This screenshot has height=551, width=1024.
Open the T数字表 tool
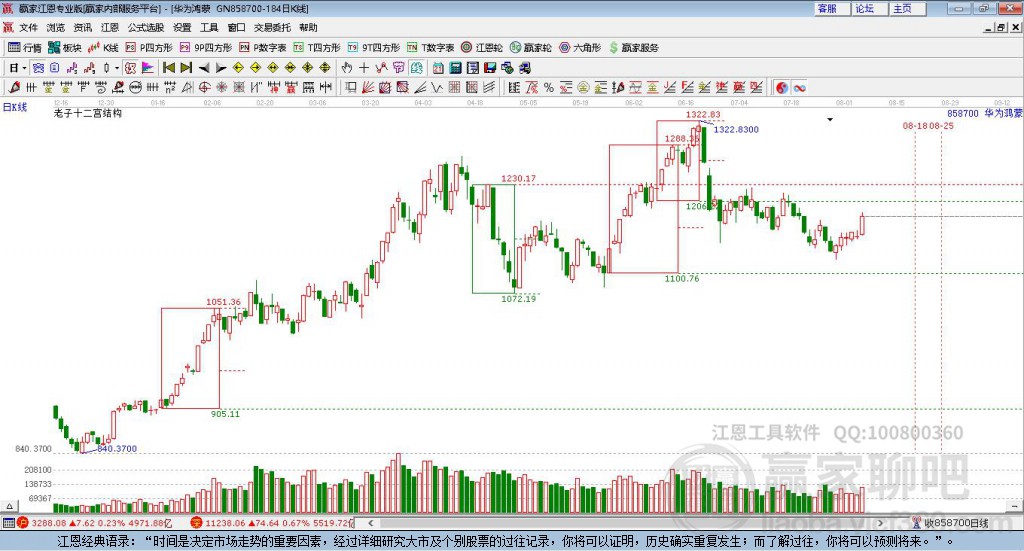430,48
